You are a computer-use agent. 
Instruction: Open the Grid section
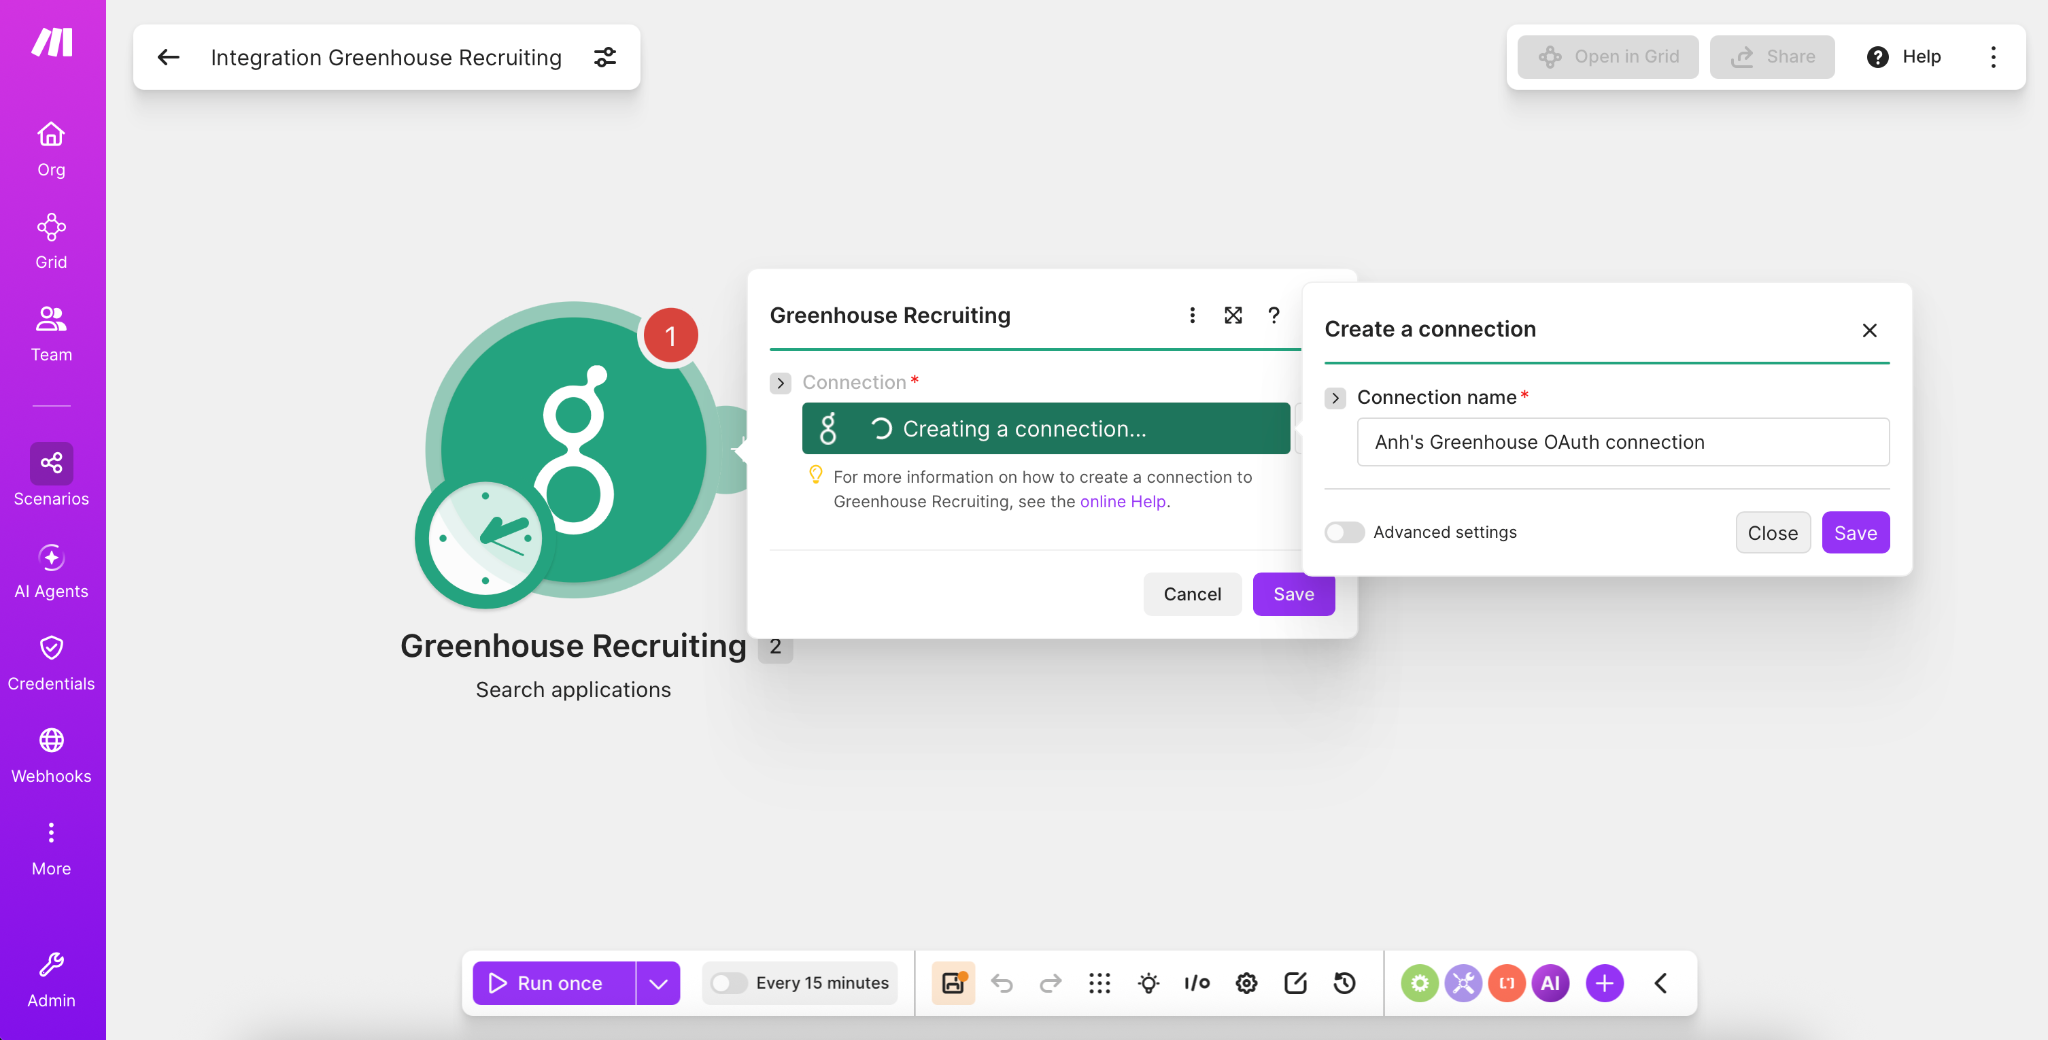51,242
